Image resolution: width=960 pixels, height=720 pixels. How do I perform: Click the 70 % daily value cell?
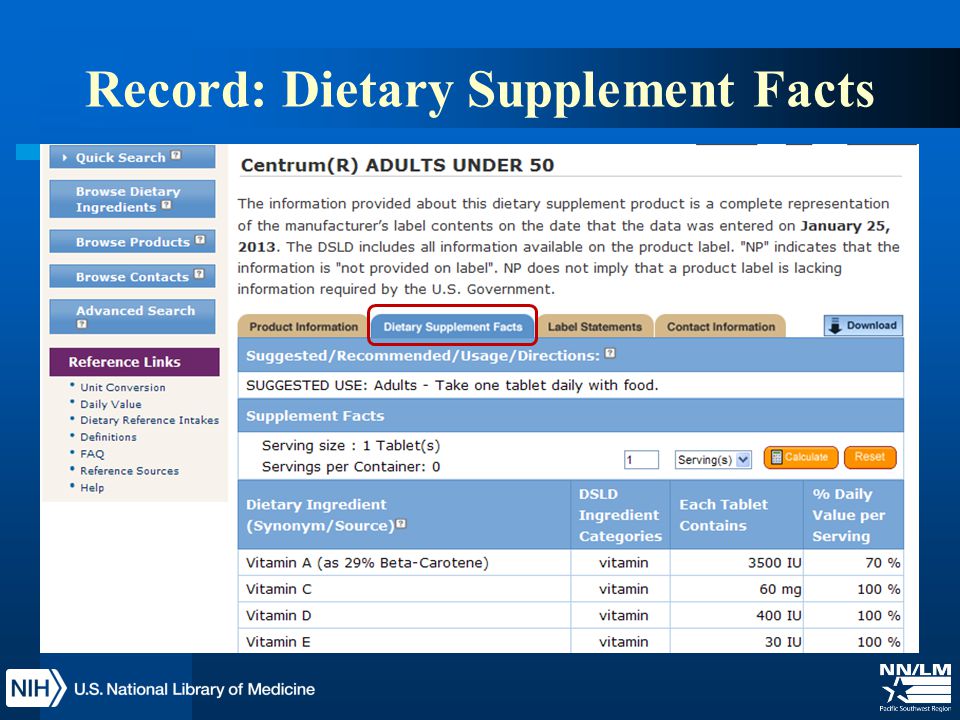(853, 563)
